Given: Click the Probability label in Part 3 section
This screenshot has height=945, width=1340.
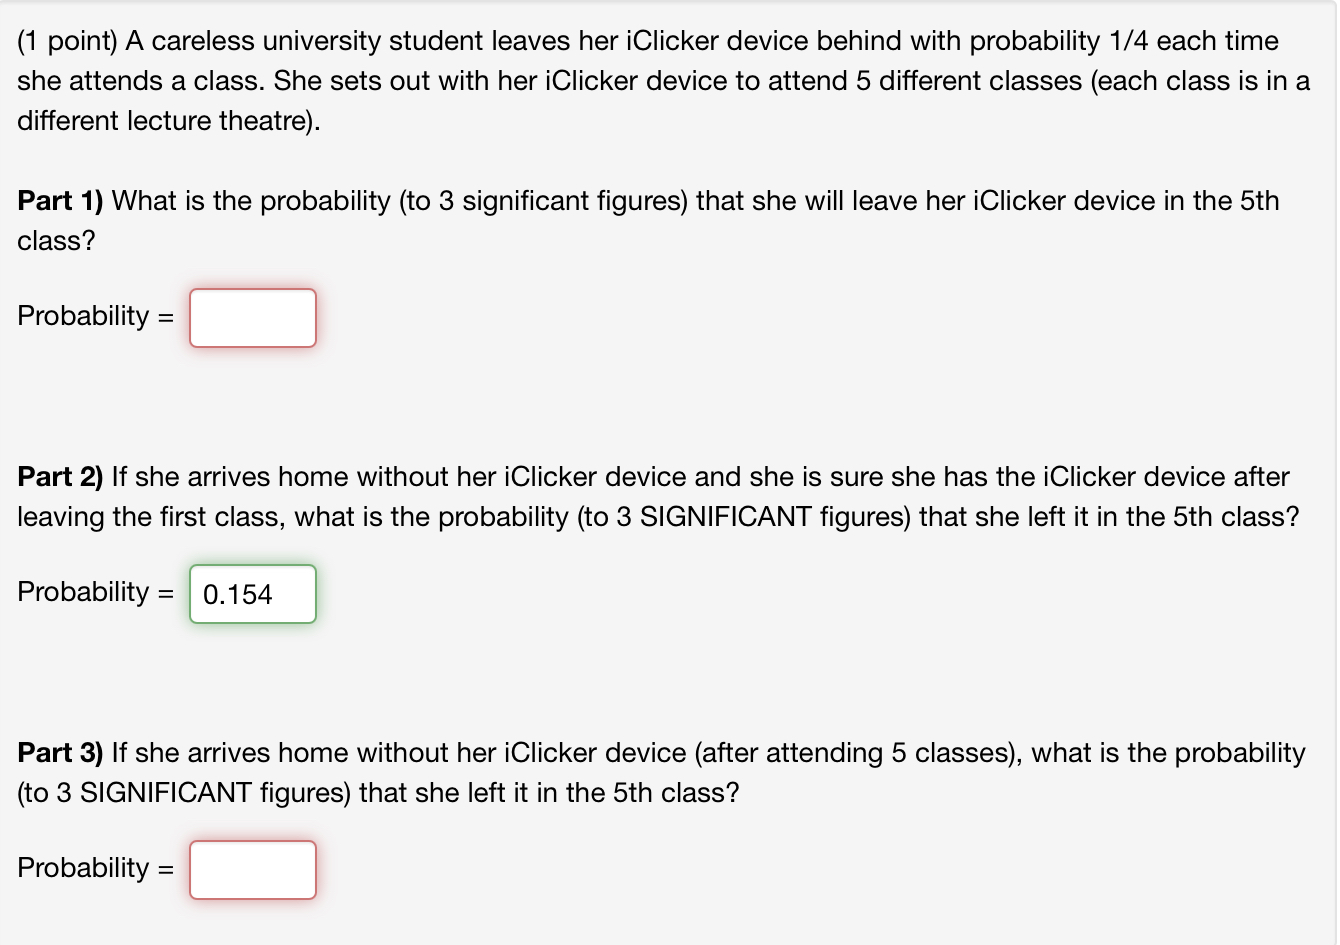Looking at the screenshot, I should coord(85,868).
